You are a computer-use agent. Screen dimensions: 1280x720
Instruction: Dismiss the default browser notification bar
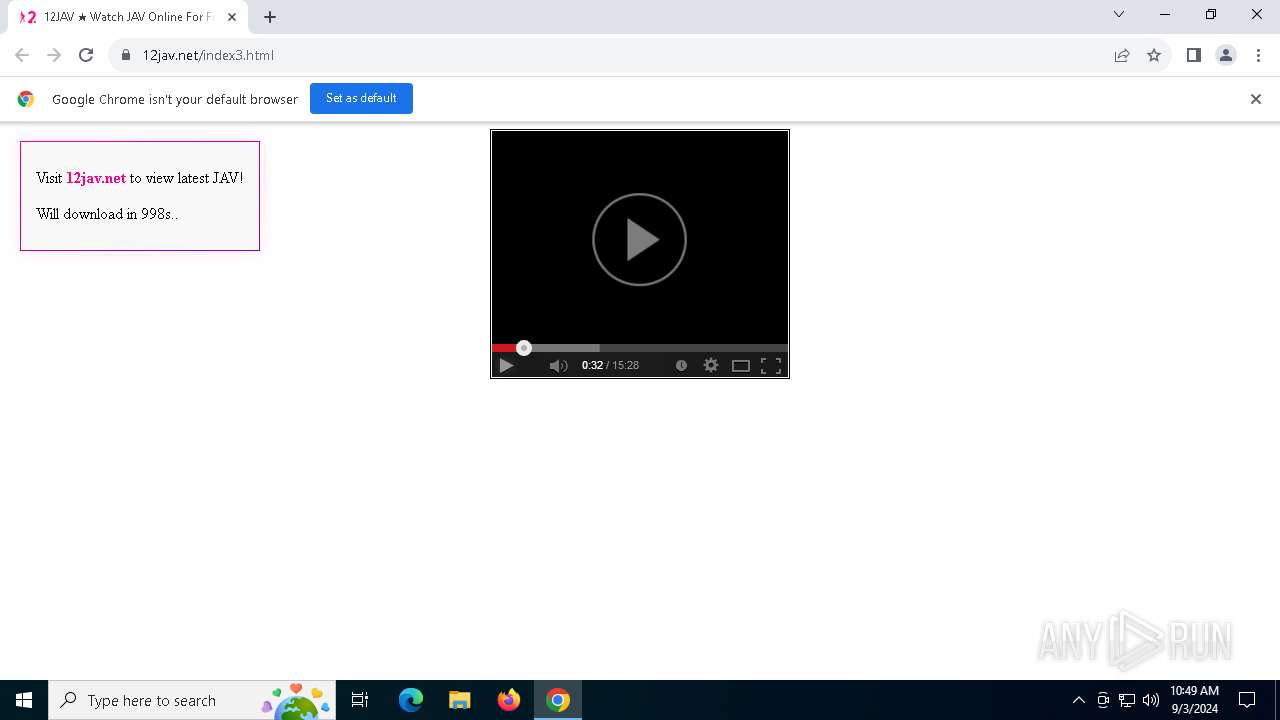(1256, 99)
